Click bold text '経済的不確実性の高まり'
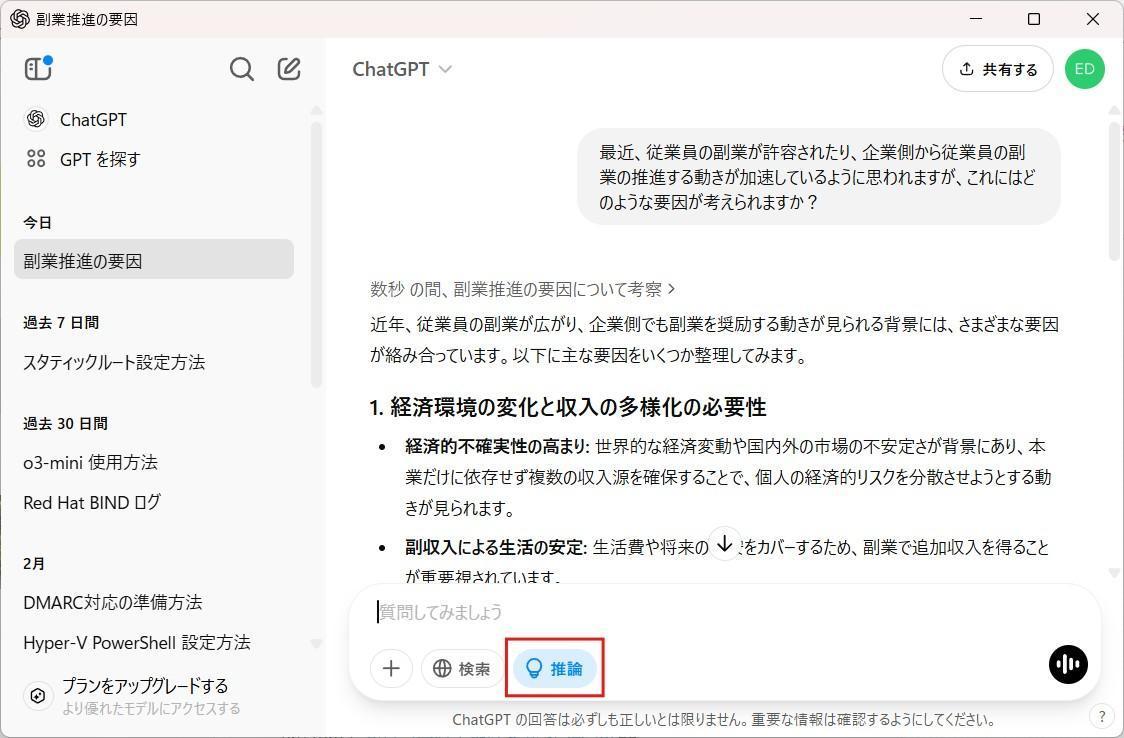This screenshot has width=1124, height=738. (495, 446)
